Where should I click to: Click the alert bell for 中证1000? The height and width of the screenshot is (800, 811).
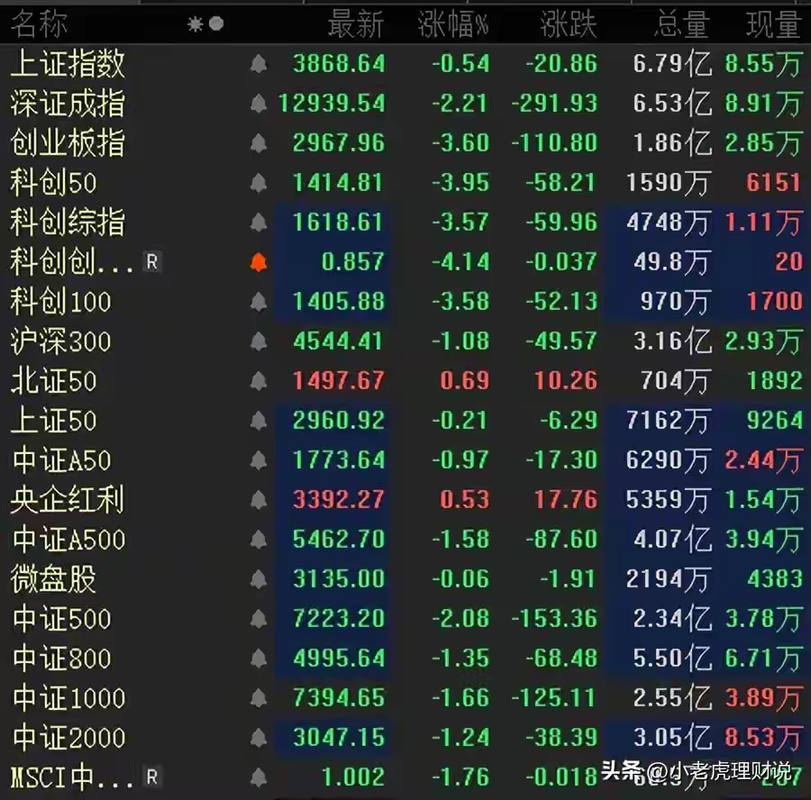click(259, 698)
